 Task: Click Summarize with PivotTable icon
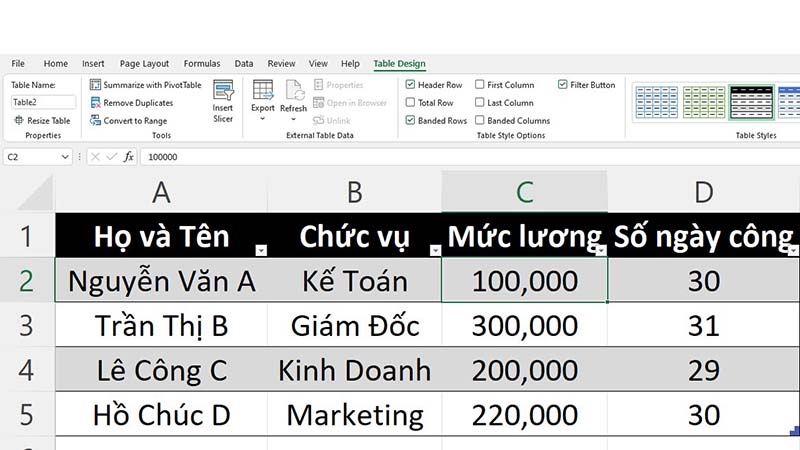coord(95,85)
